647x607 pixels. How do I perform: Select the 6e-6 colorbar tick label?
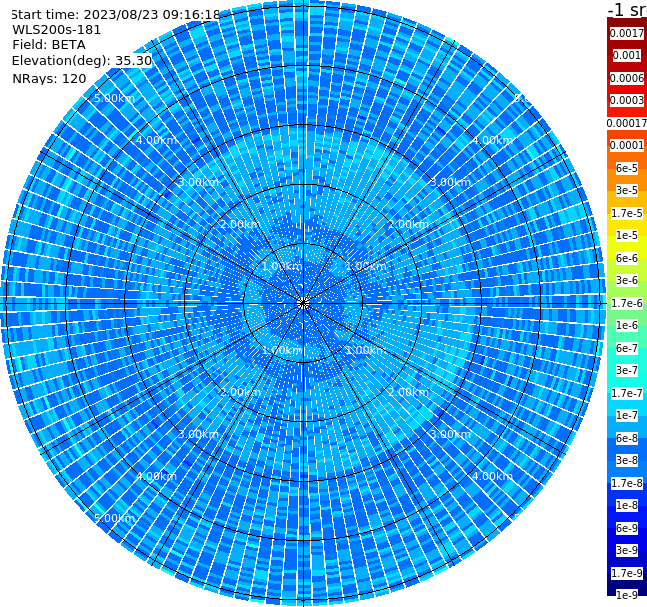pos(627,258)
